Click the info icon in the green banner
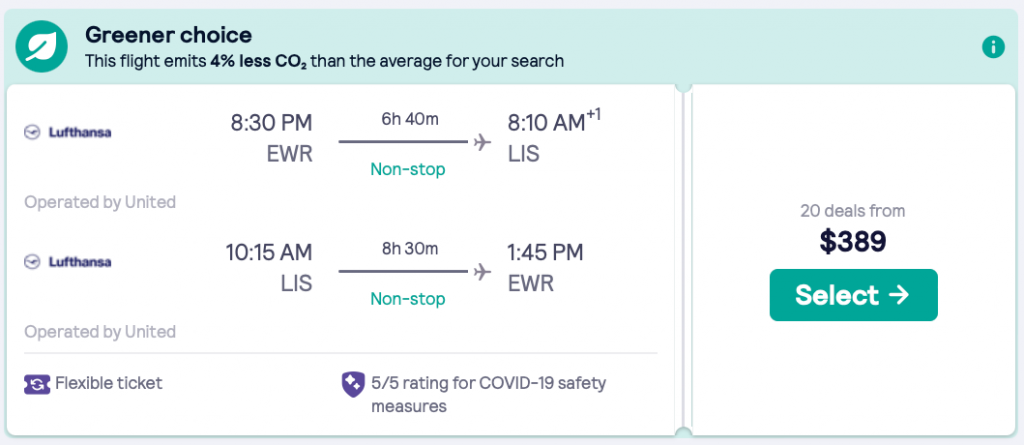The width and height of the screenshot is (1024, 445). (x=992, y=46)
